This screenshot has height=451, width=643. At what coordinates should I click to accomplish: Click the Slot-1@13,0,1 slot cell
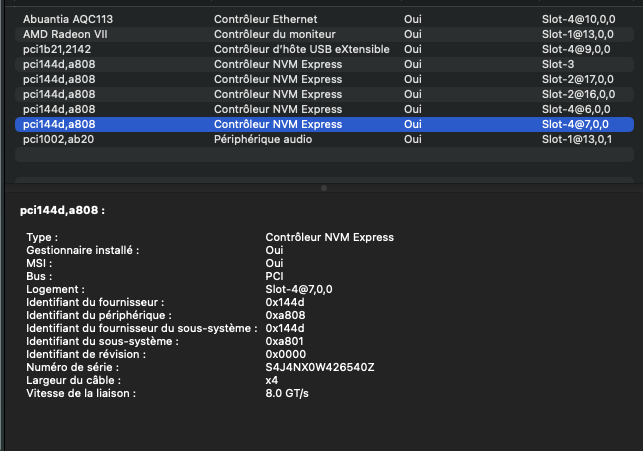click(x=577, y=139)
